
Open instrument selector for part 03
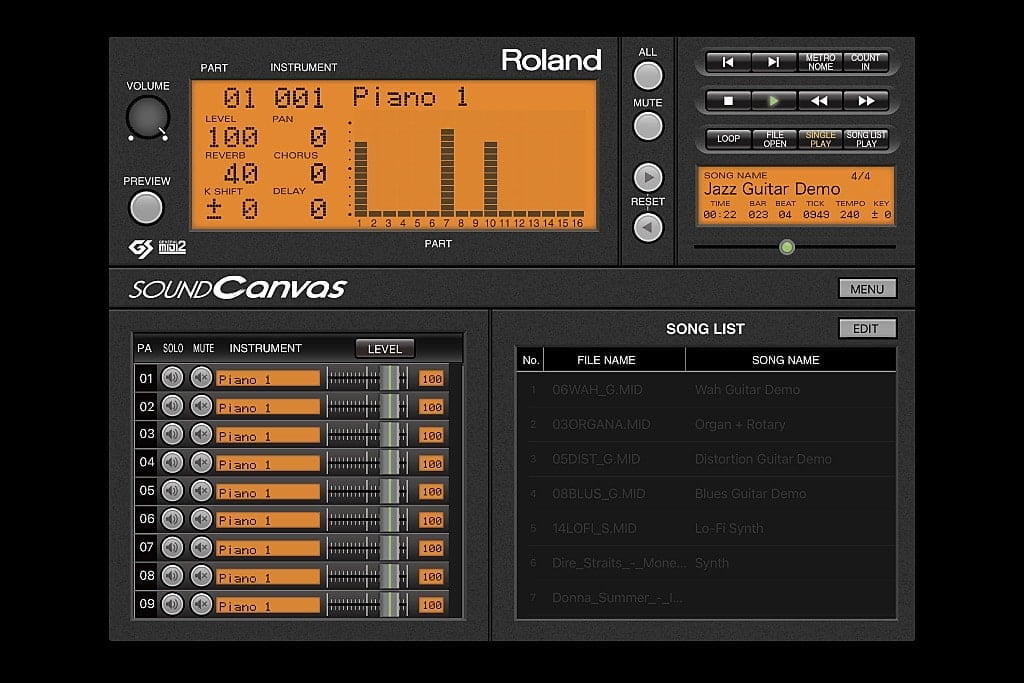(268, 436)
